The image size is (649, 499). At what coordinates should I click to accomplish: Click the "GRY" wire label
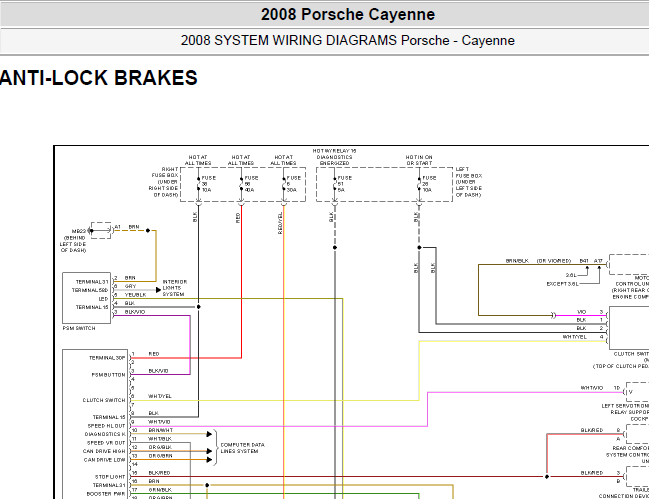(x=130, y=286)
